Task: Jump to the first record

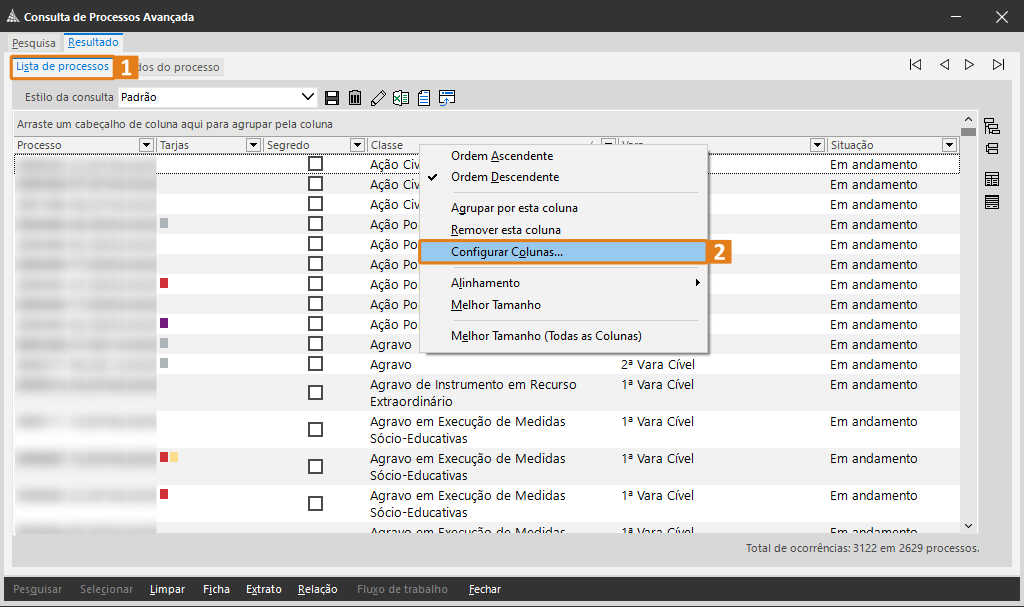Action: click(916, 65)
